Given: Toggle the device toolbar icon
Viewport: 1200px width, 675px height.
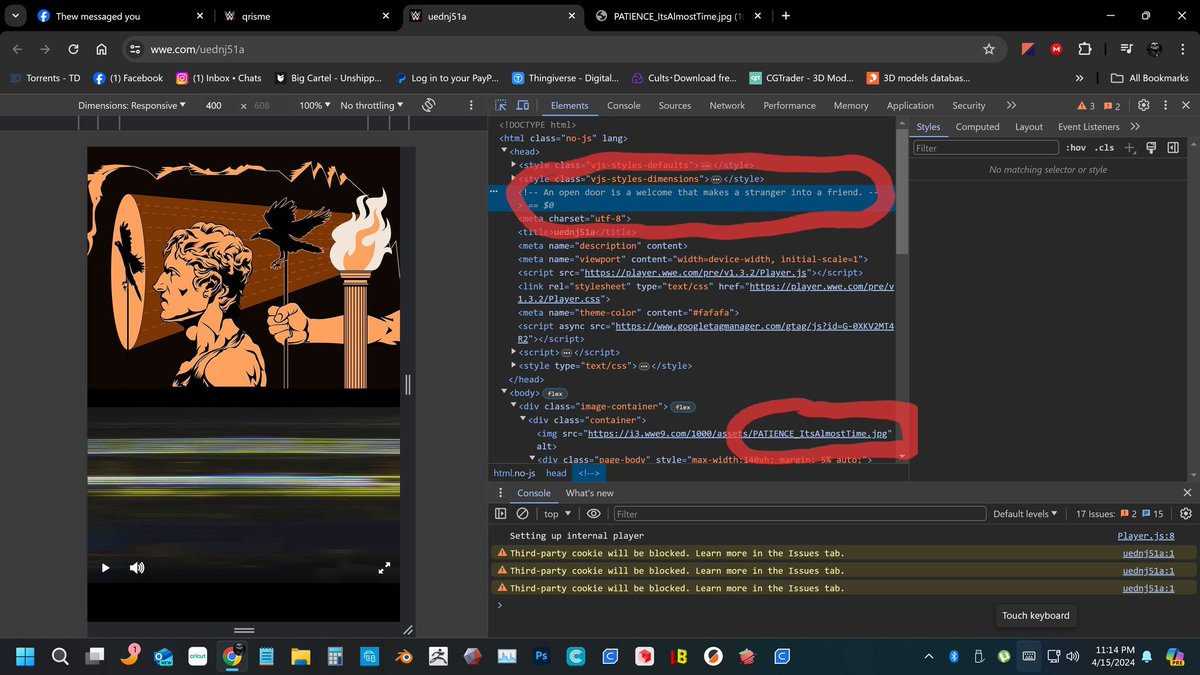Looking at the screenshot, I should (525, 105).
